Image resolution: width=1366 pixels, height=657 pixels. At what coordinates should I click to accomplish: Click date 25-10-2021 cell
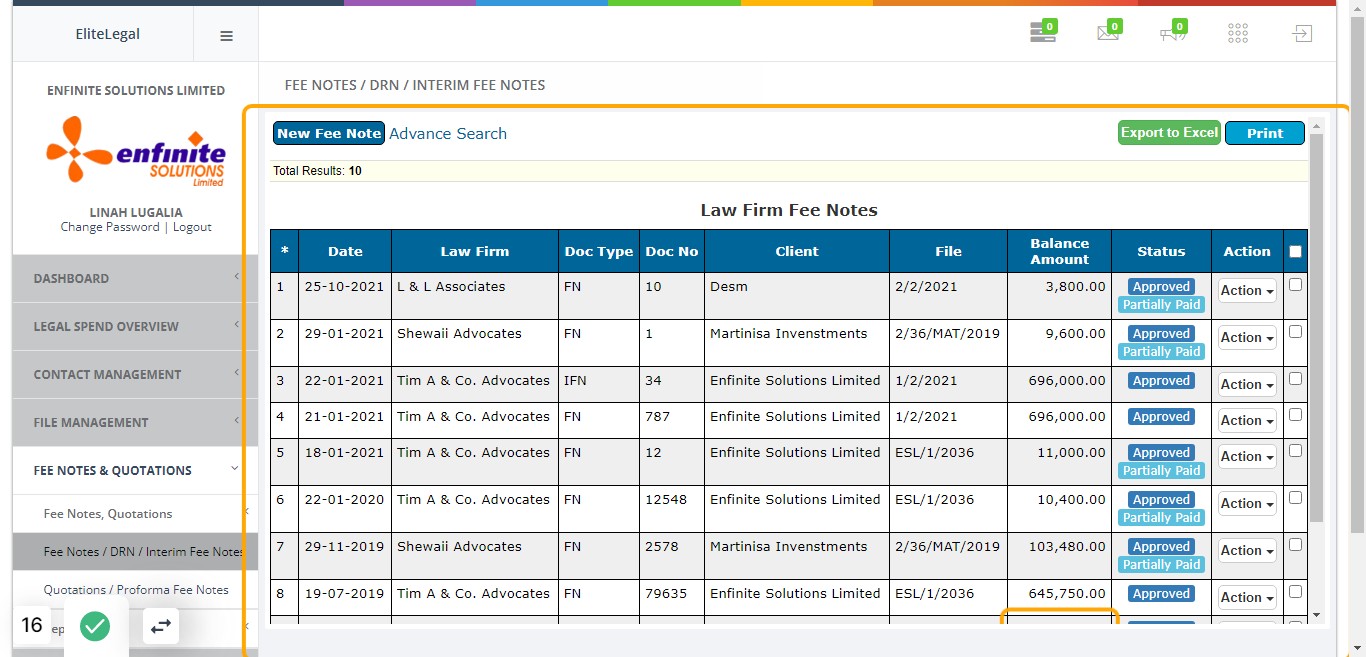point(345,286)
